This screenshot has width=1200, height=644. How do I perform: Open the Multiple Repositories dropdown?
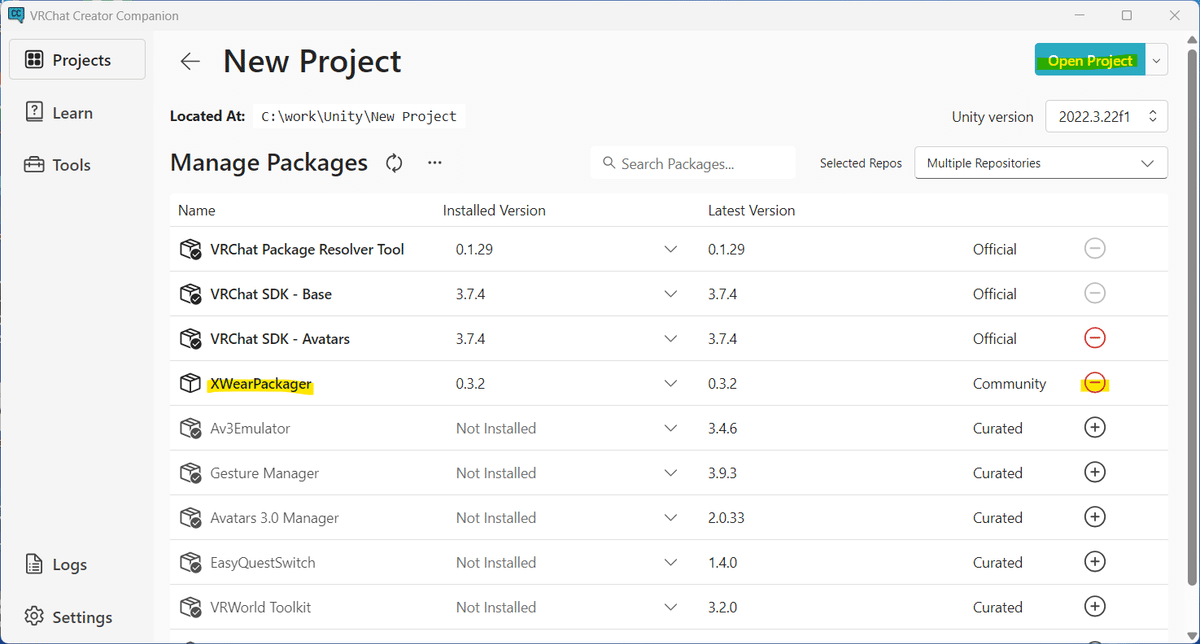(x=1041, y=163)
